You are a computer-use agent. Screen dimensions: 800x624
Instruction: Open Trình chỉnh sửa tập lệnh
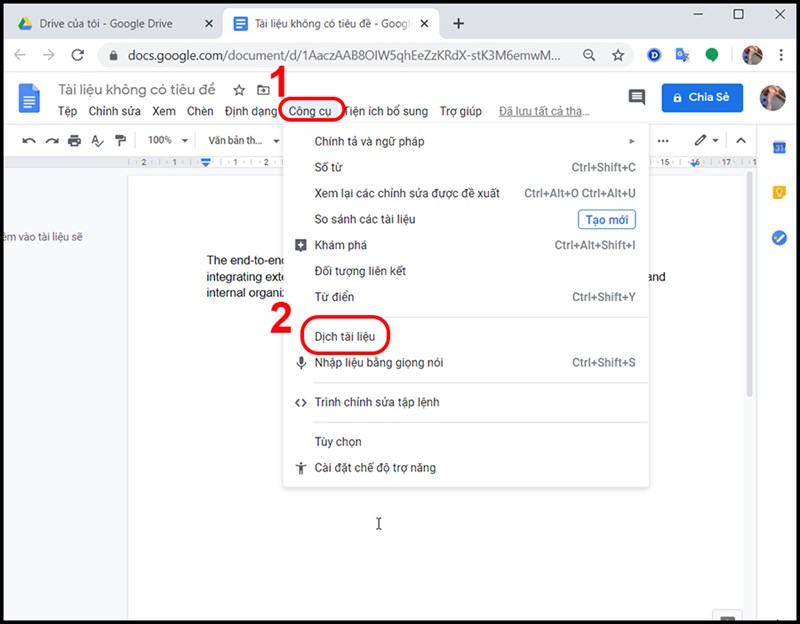[x=466, y=403]
